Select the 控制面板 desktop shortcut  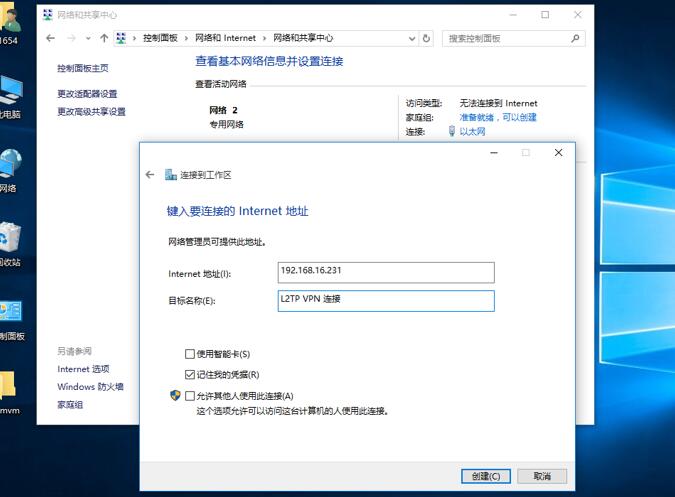coord(10,315)
